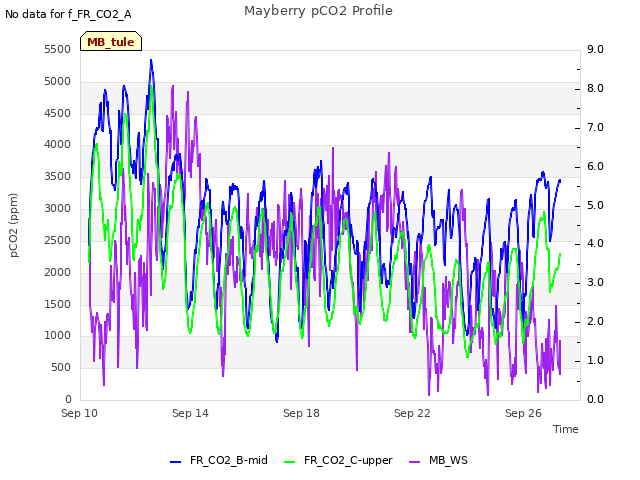Click the 500 left axis value
Viewport: 640px width, 480px height.
coord(61,367)
